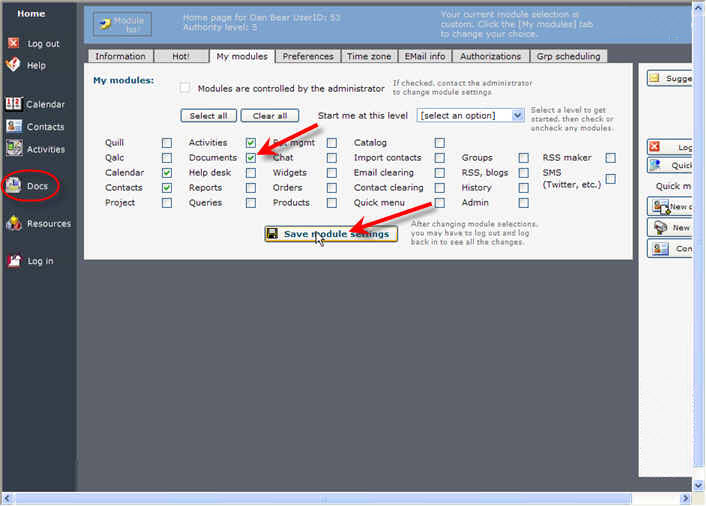This screenshot has width=706, height=506.
Task: Click the Select all button
Action: [x=208, y=116]
